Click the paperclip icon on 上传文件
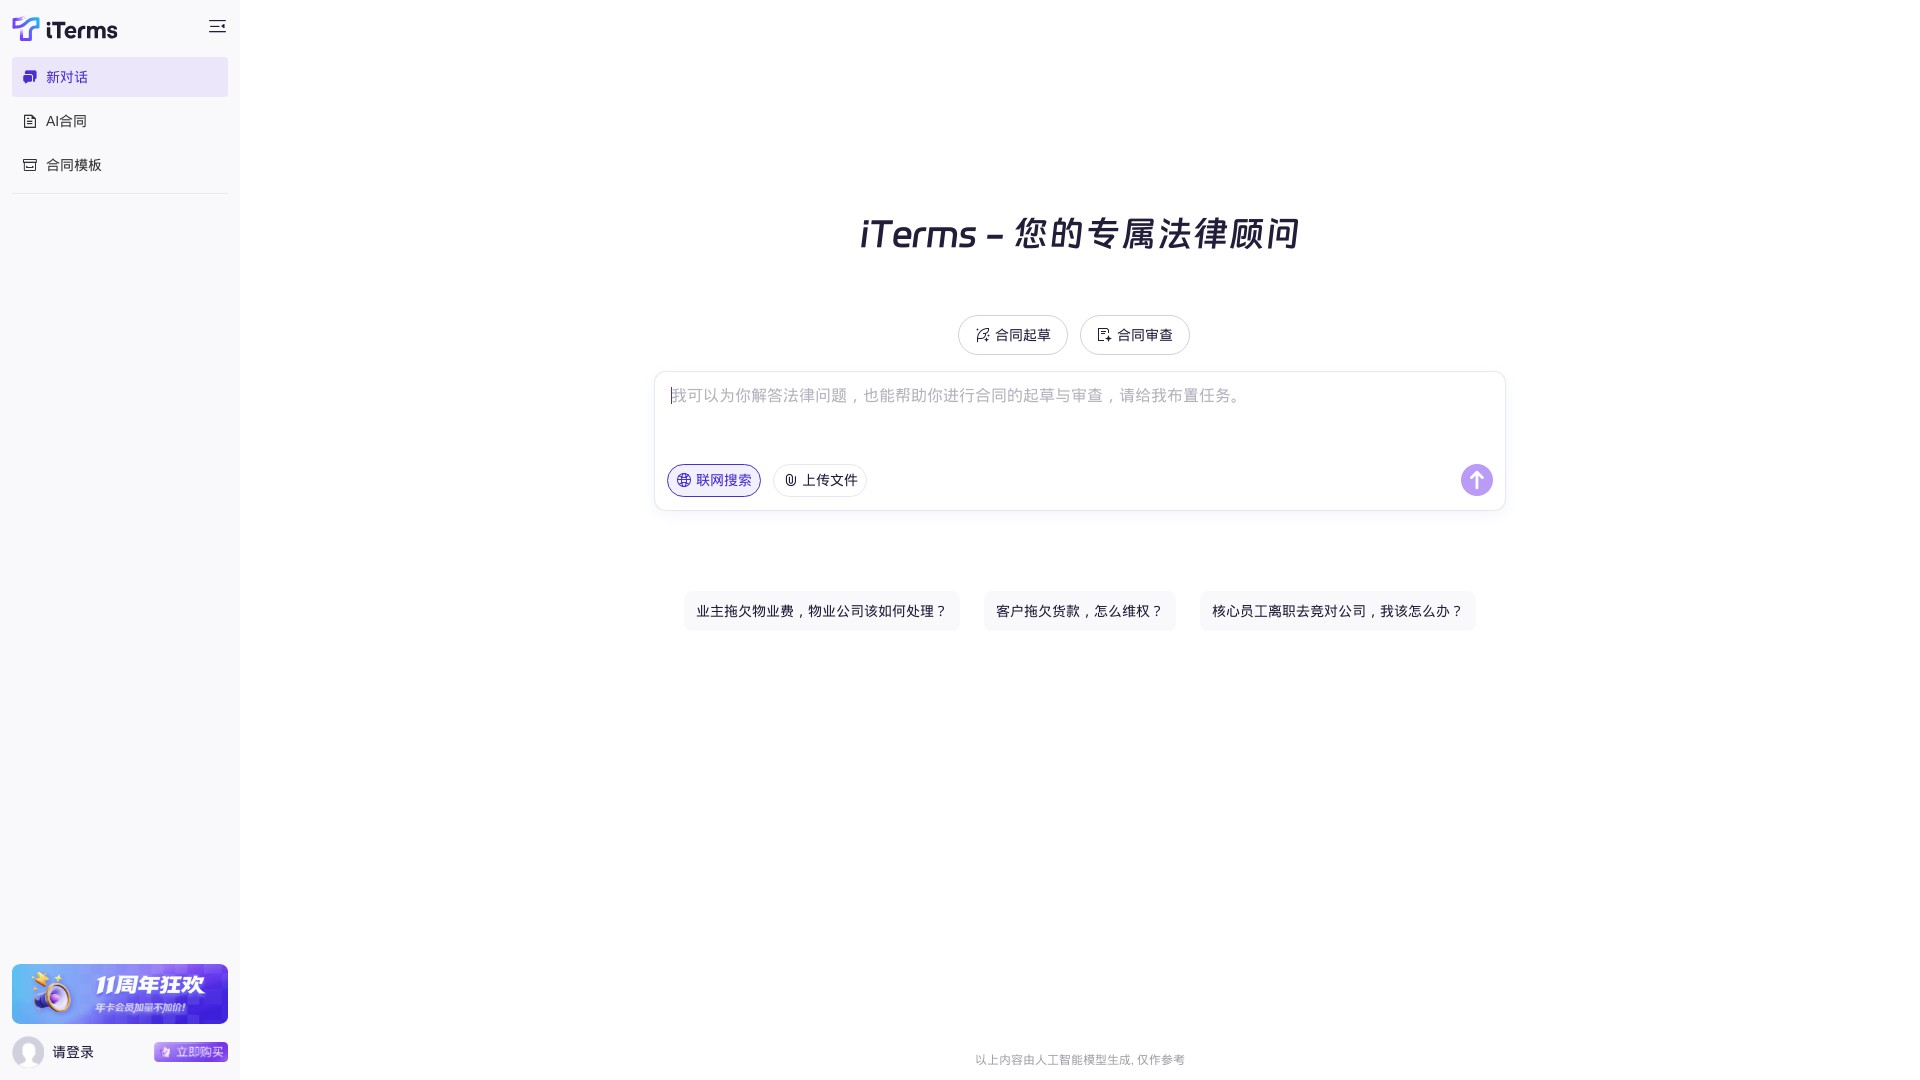Image resolution: width=1920 pixels, height=1080 pixels. point(792,480)
